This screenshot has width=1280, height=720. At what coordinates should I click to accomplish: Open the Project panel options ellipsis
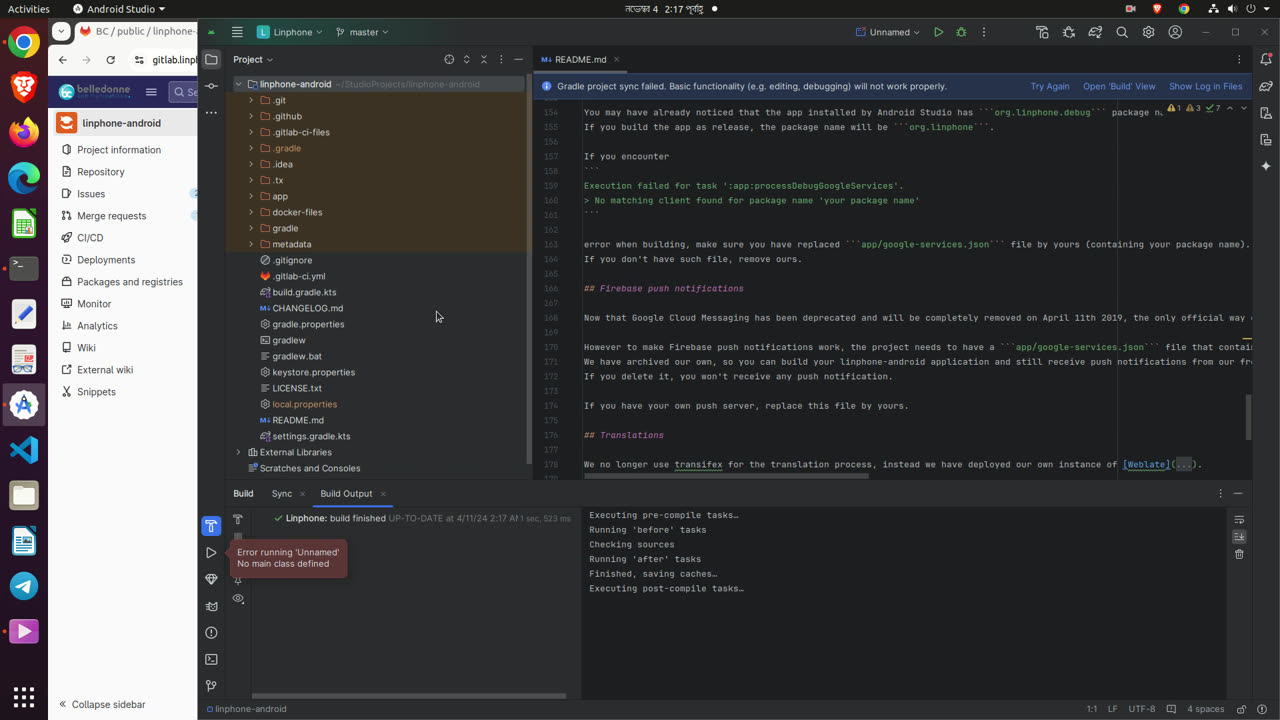click(x=501, y=59)
